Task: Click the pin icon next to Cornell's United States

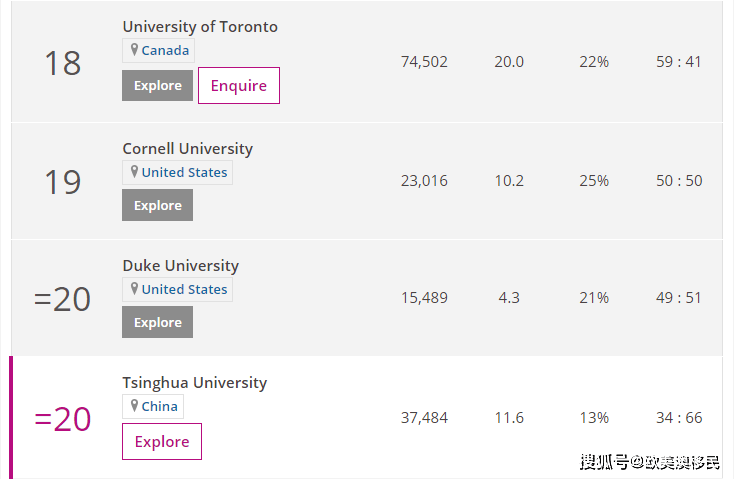Action: click(134, 171)
